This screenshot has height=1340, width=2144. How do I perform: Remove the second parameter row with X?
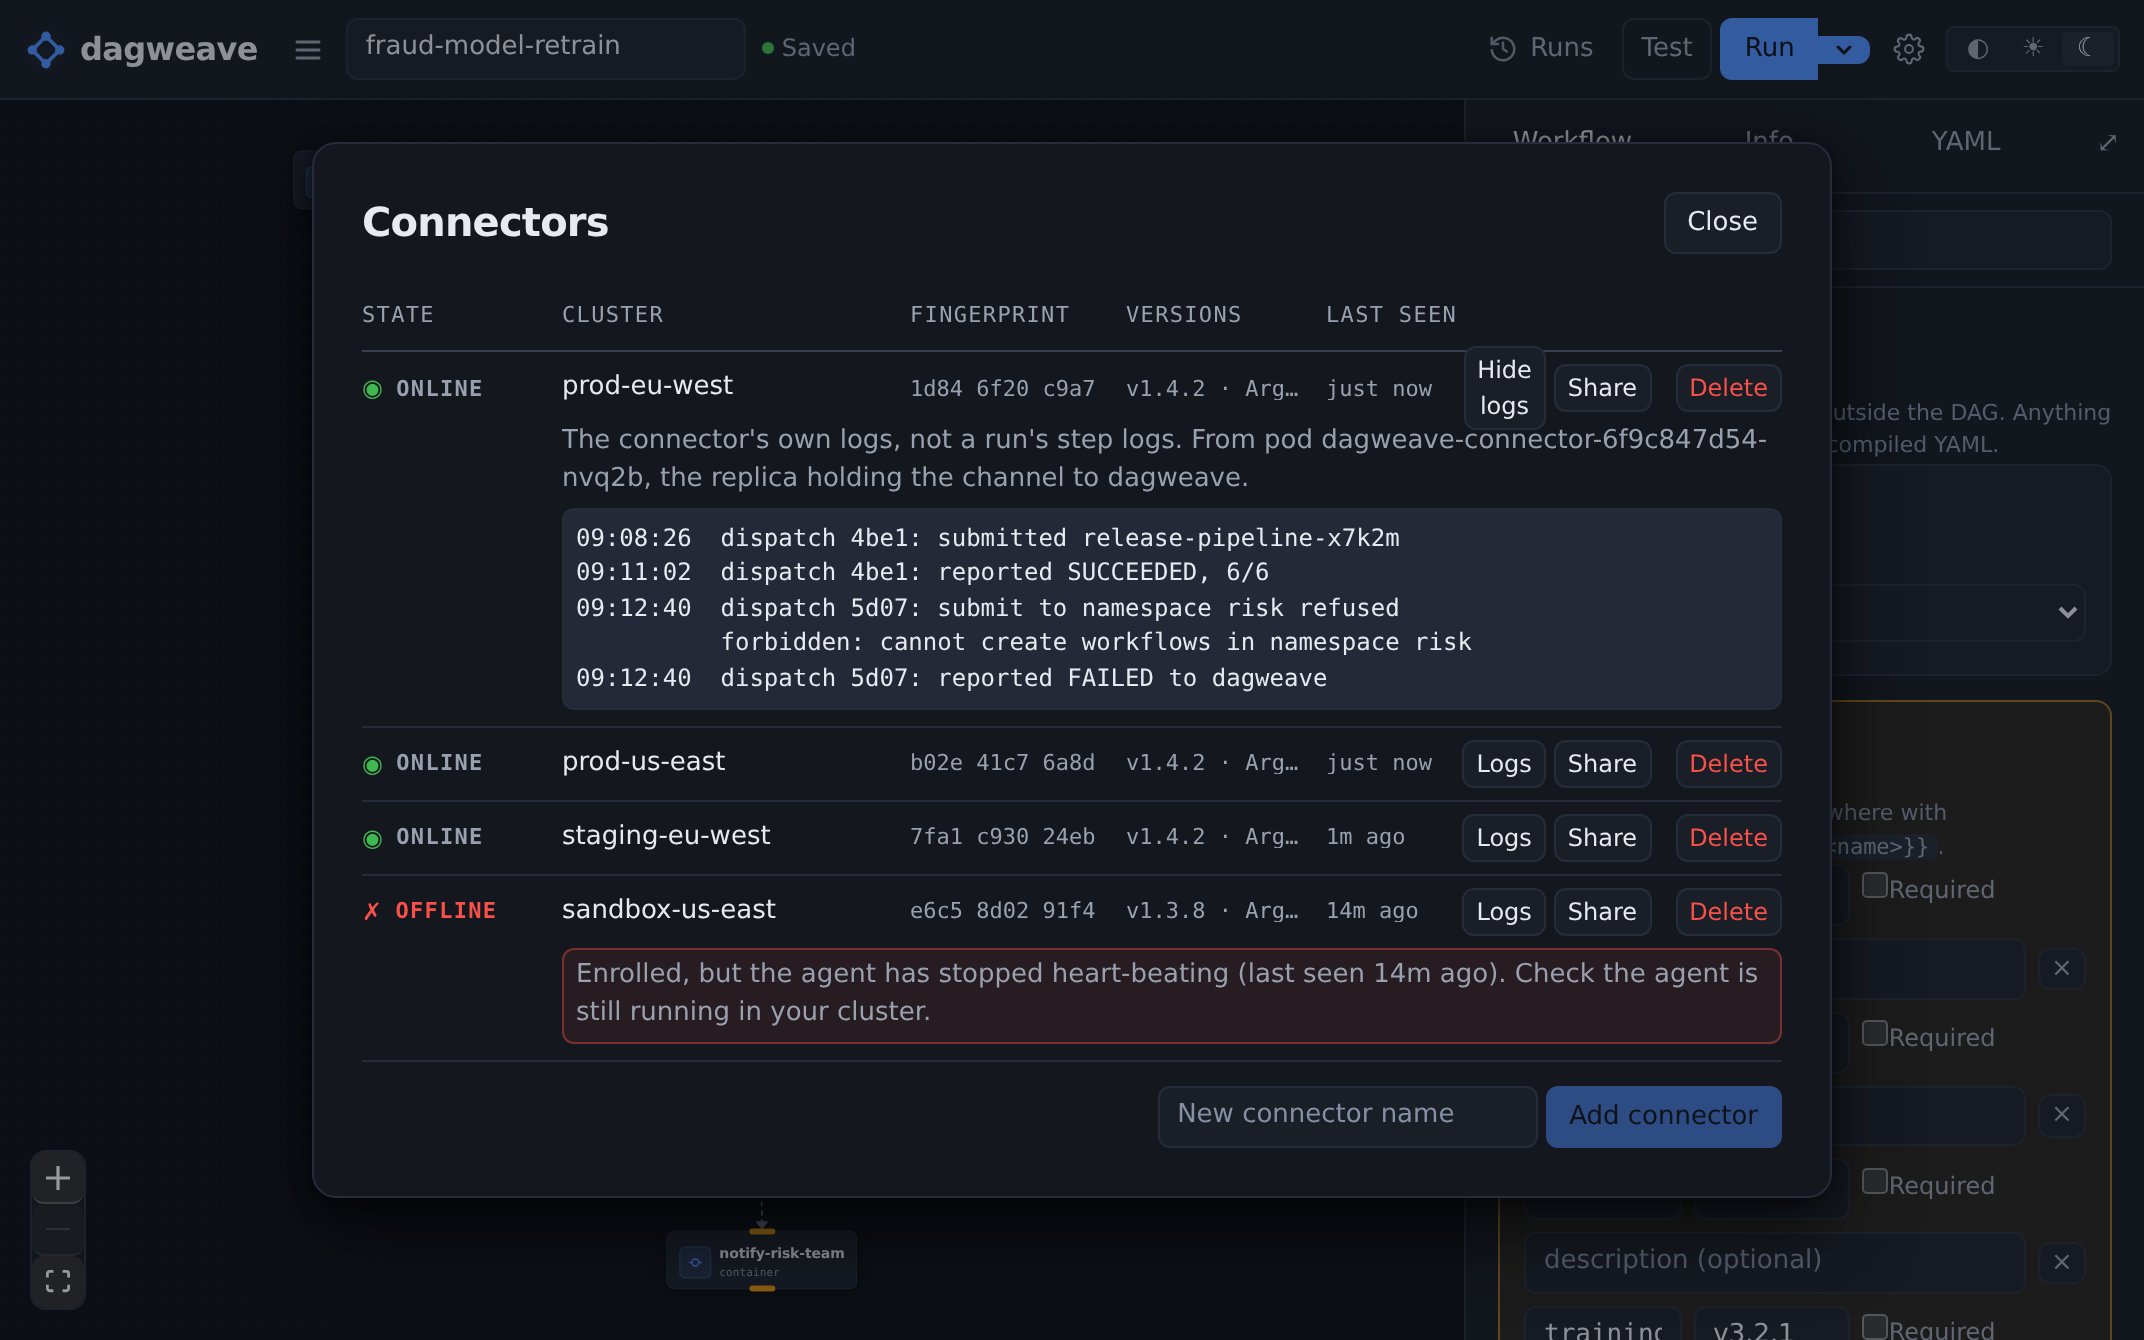[2061, 1114]
